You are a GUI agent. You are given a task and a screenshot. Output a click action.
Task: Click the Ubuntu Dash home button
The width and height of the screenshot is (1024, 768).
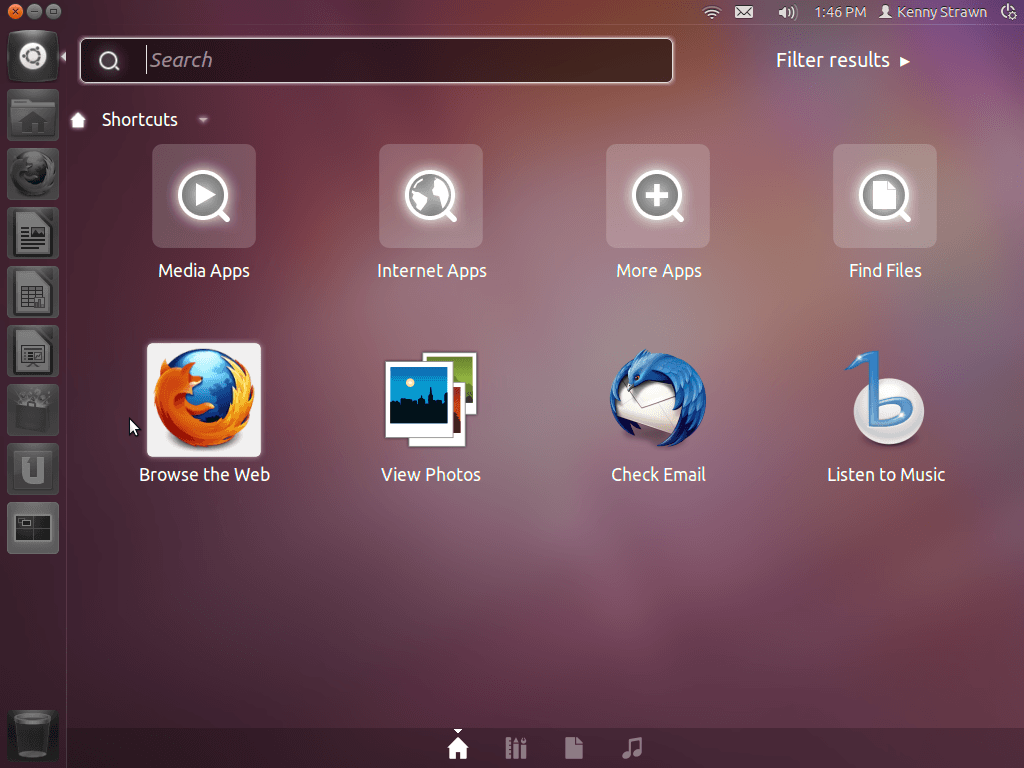(33, 56)
